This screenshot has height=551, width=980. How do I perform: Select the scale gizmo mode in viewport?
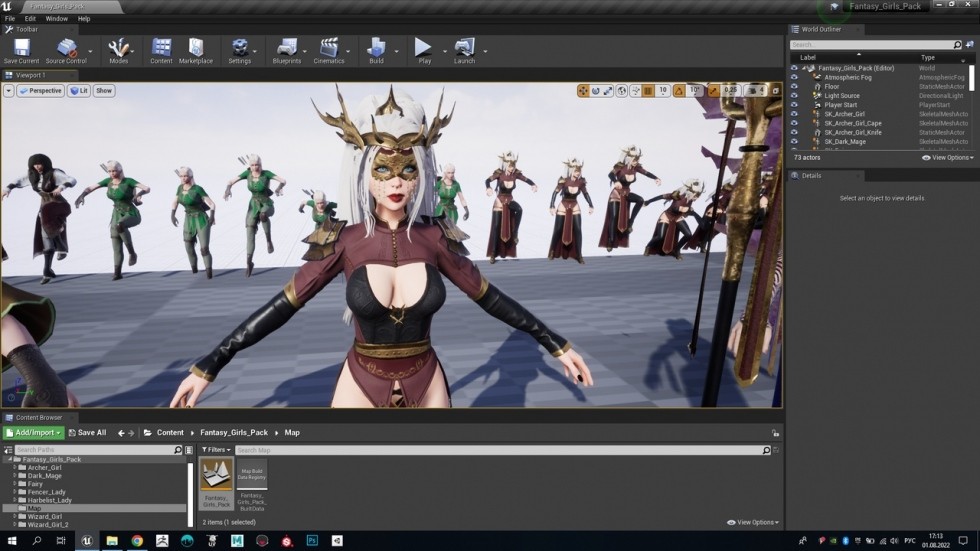tap(608, 91)
